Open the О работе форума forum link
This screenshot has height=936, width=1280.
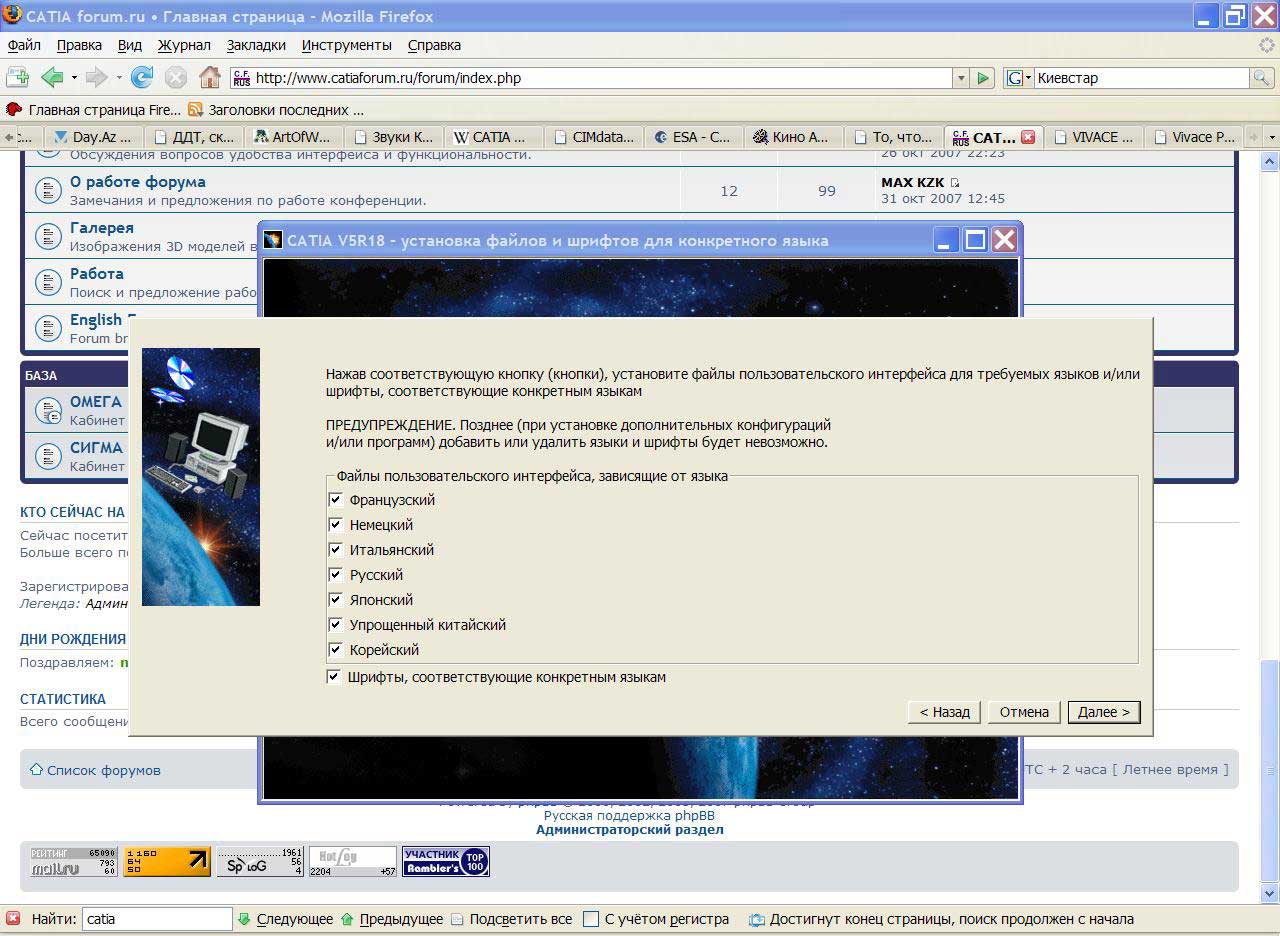coord(138,182)
